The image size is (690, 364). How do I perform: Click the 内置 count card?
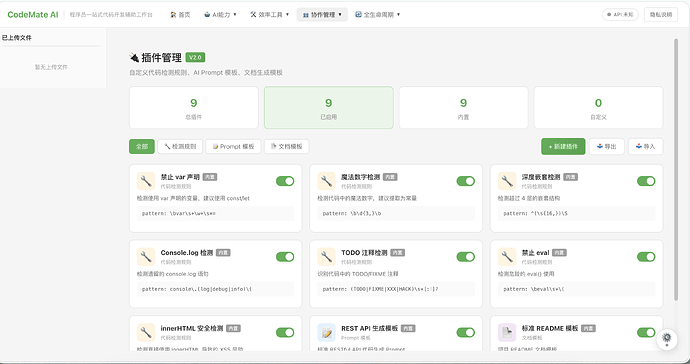point(463,108)
